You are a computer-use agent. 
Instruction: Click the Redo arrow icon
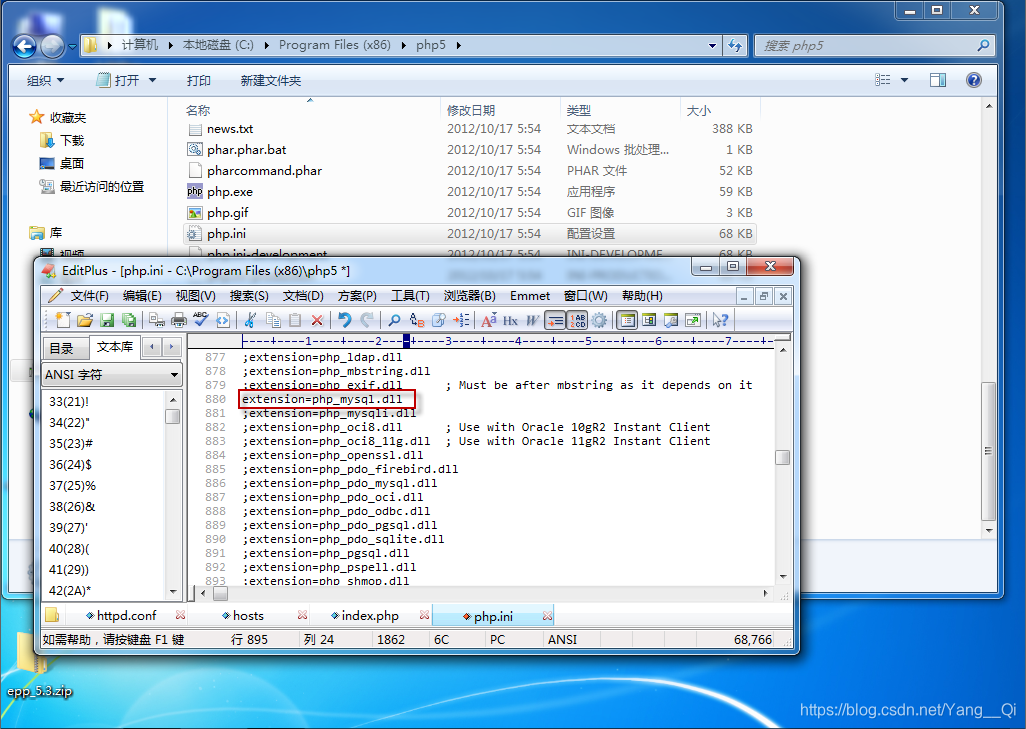click(x=367, y=320)
